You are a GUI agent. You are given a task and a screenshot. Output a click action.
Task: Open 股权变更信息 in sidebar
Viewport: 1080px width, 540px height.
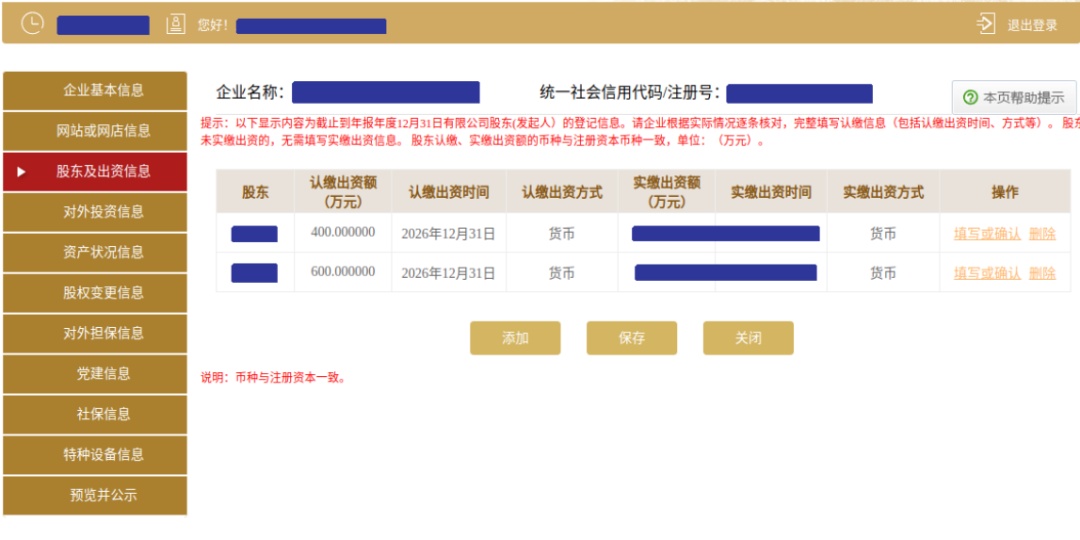pyautogui.click(x=95, y=293)
